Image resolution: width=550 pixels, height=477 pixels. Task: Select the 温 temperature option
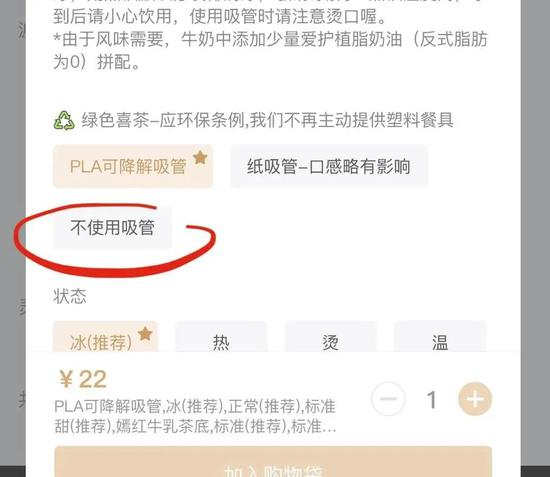point(440,337)
